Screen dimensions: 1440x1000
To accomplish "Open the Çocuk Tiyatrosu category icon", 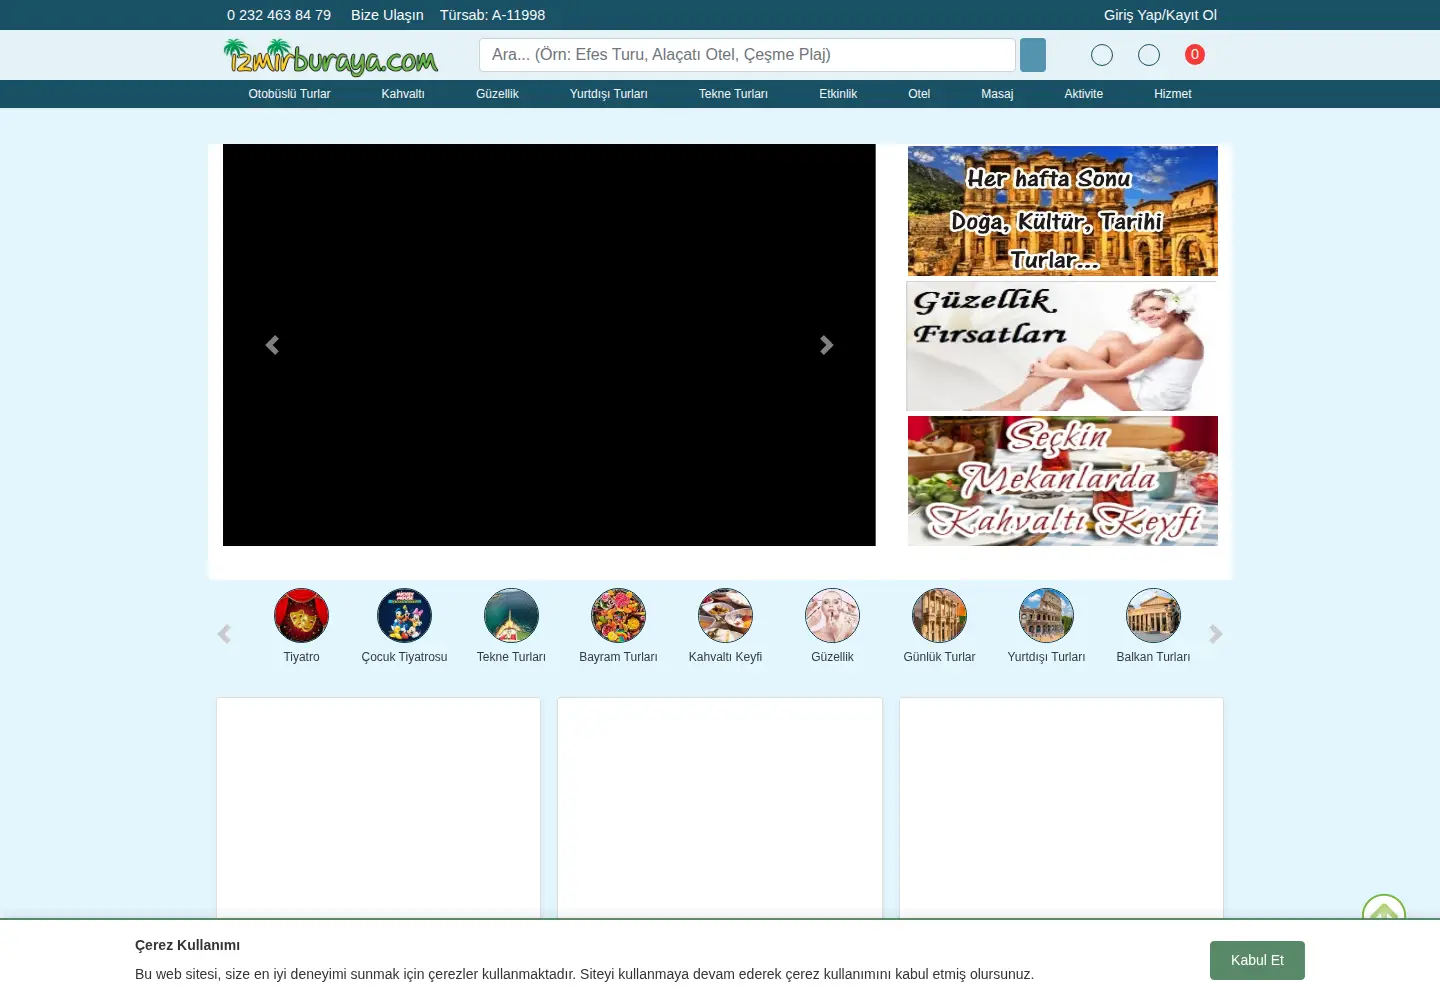I will pos(404,615).
